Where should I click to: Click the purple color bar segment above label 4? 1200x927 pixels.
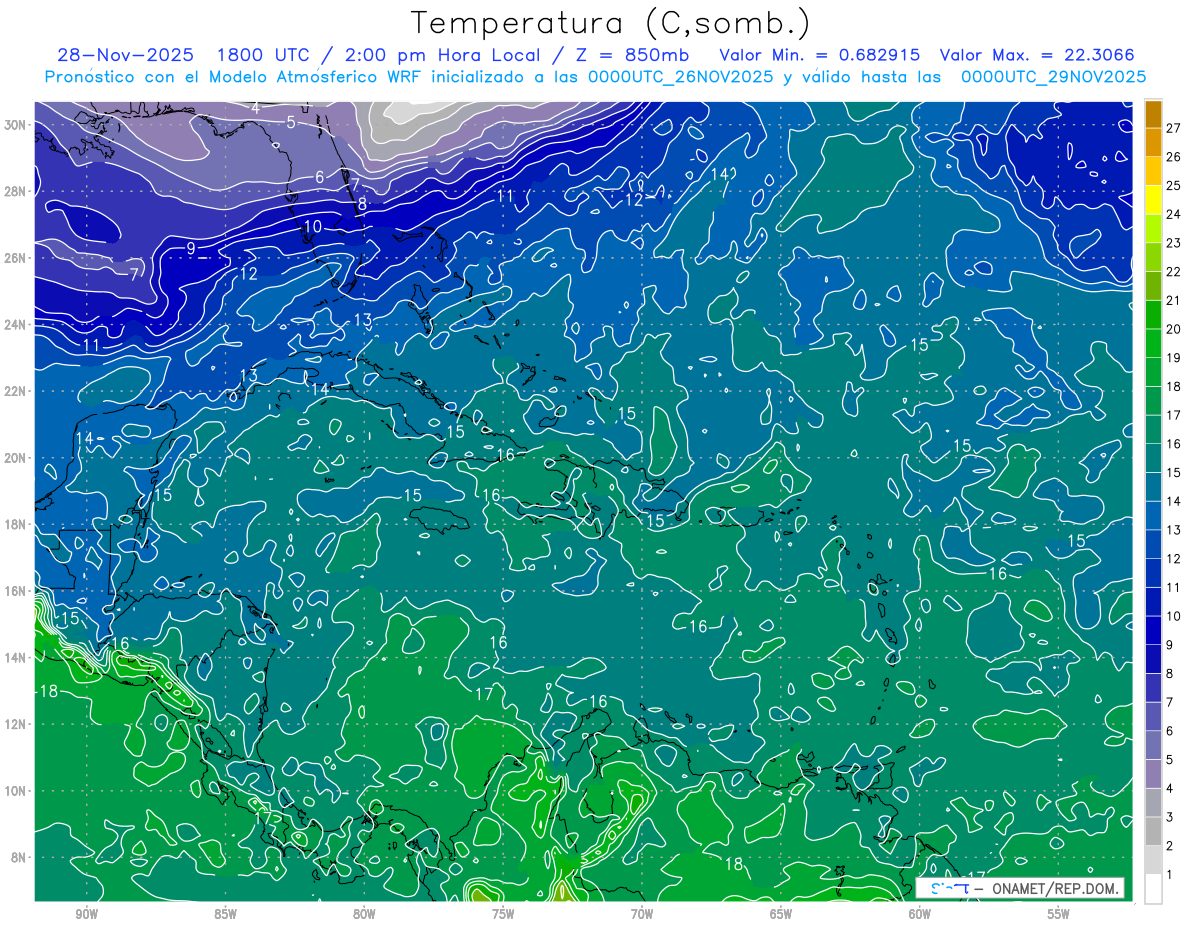coord(1153,773)
